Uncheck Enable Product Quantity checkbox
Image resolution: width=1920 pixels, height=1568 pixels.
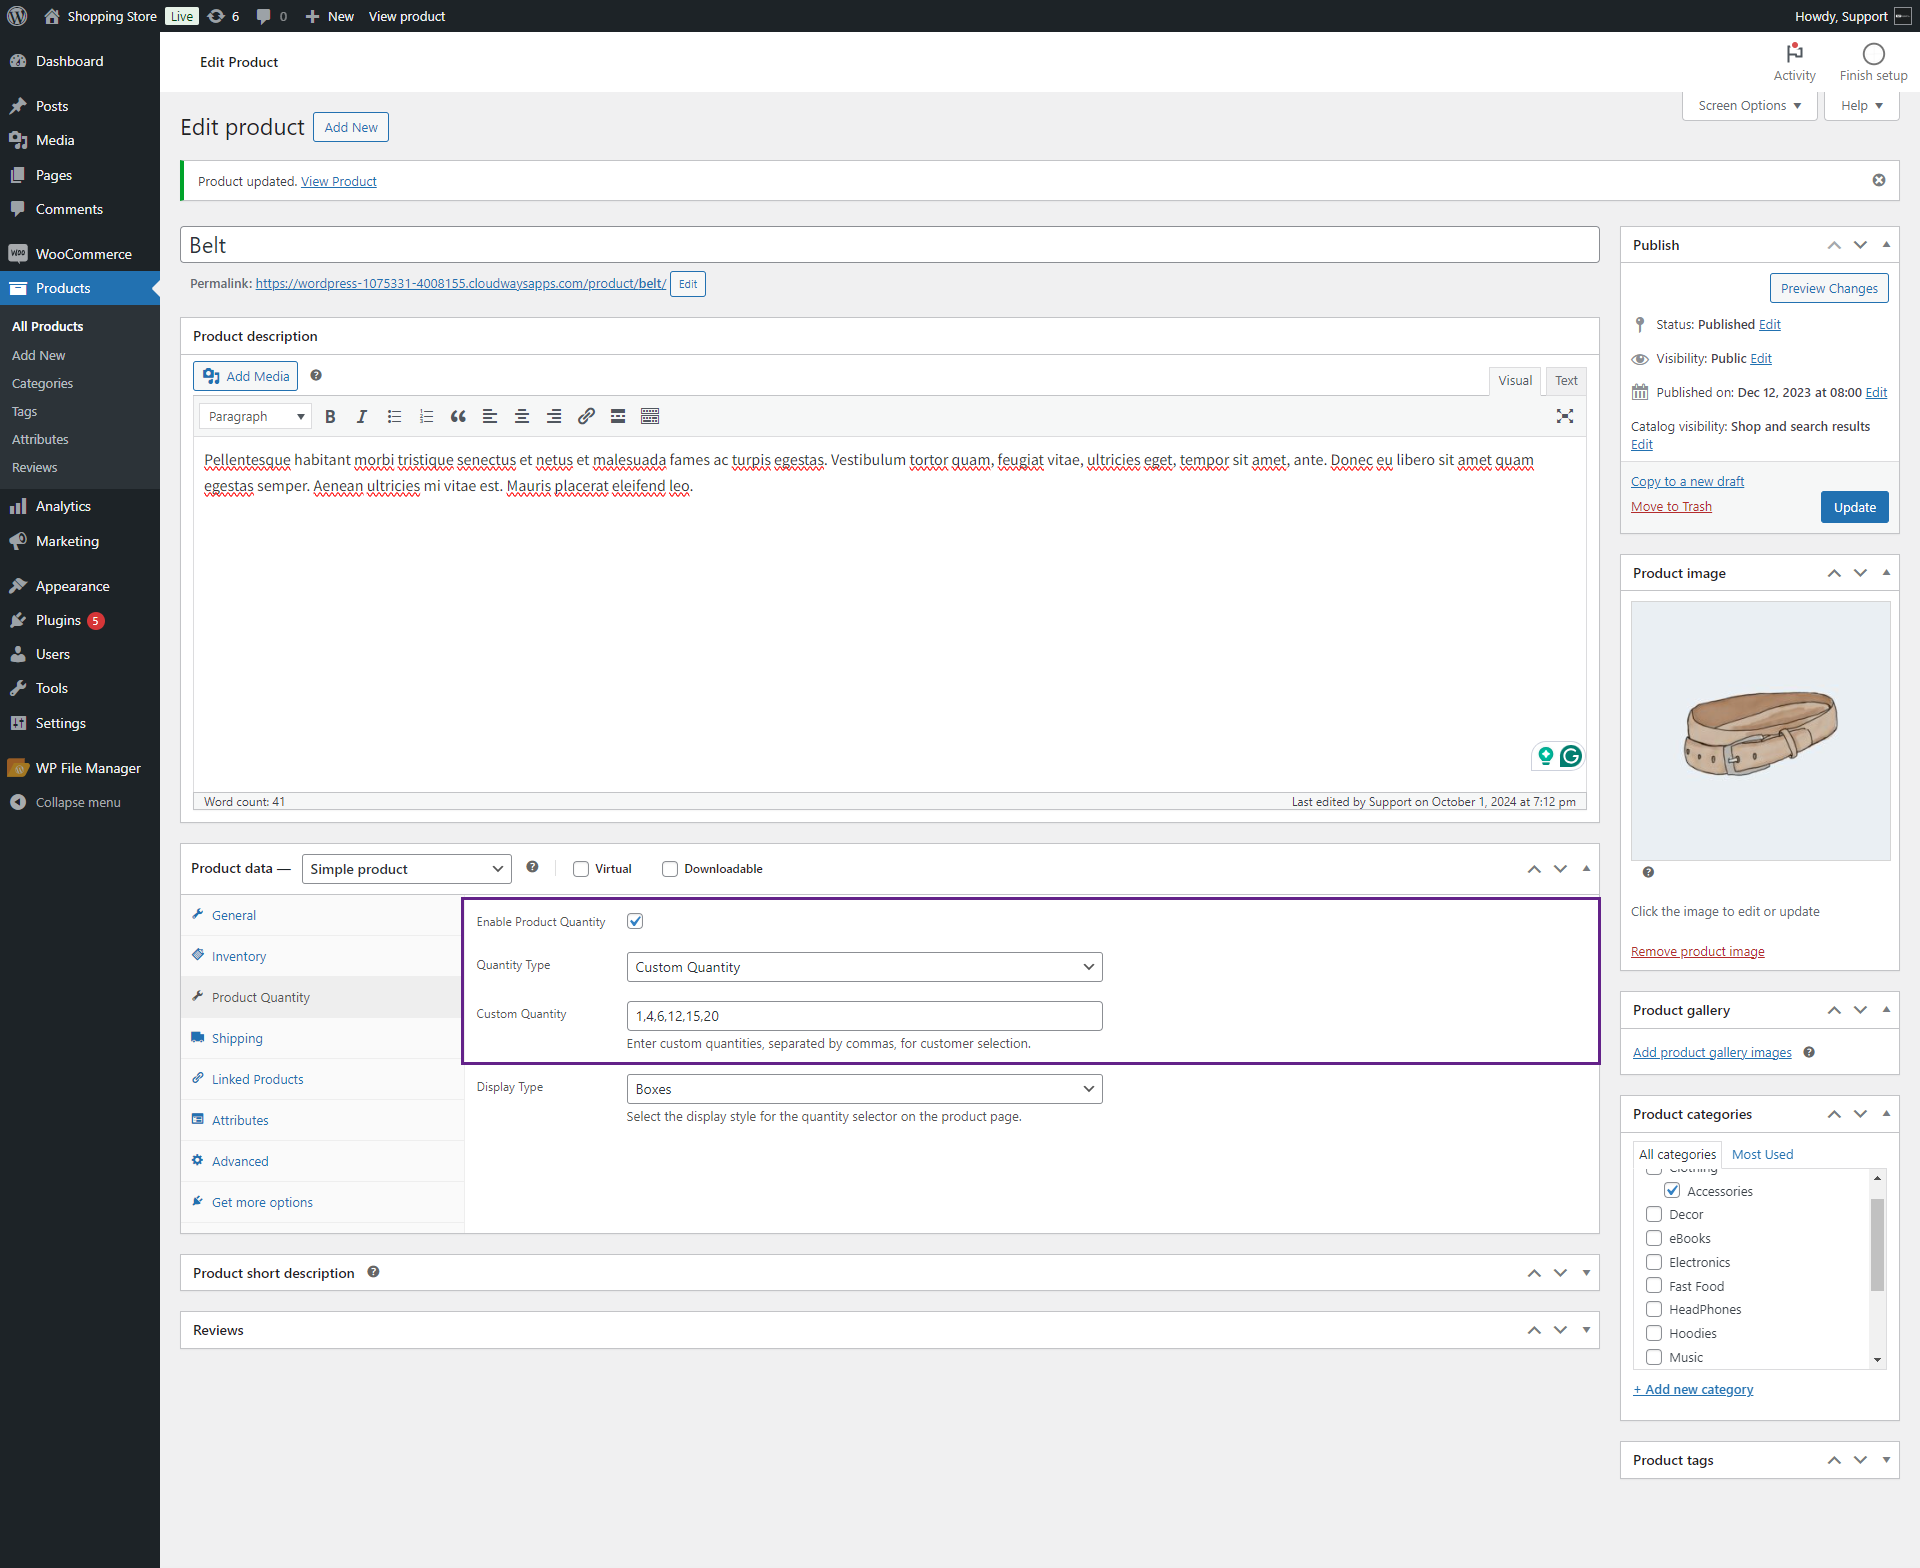point(635,921)
